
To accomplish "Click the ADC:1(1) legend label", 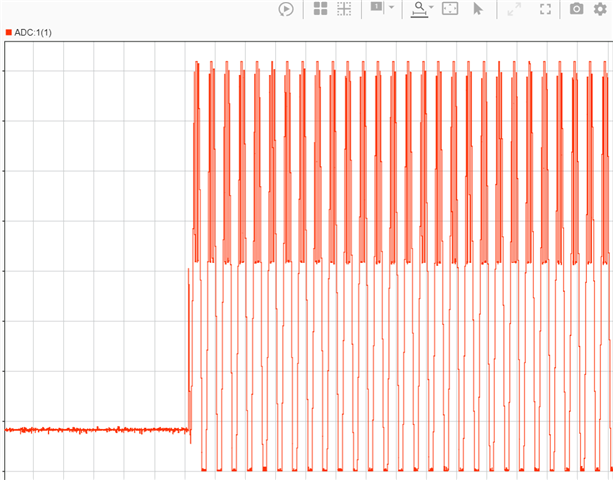I will 33,32.
